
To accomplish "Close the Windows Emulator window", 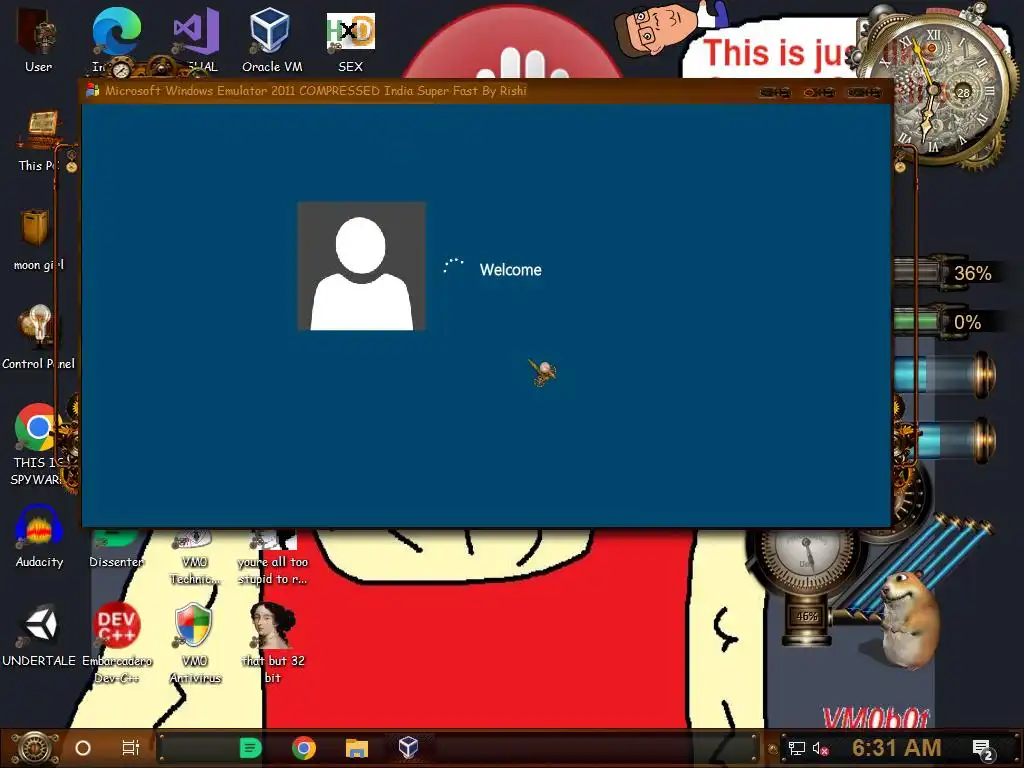I will coord(863,93).
